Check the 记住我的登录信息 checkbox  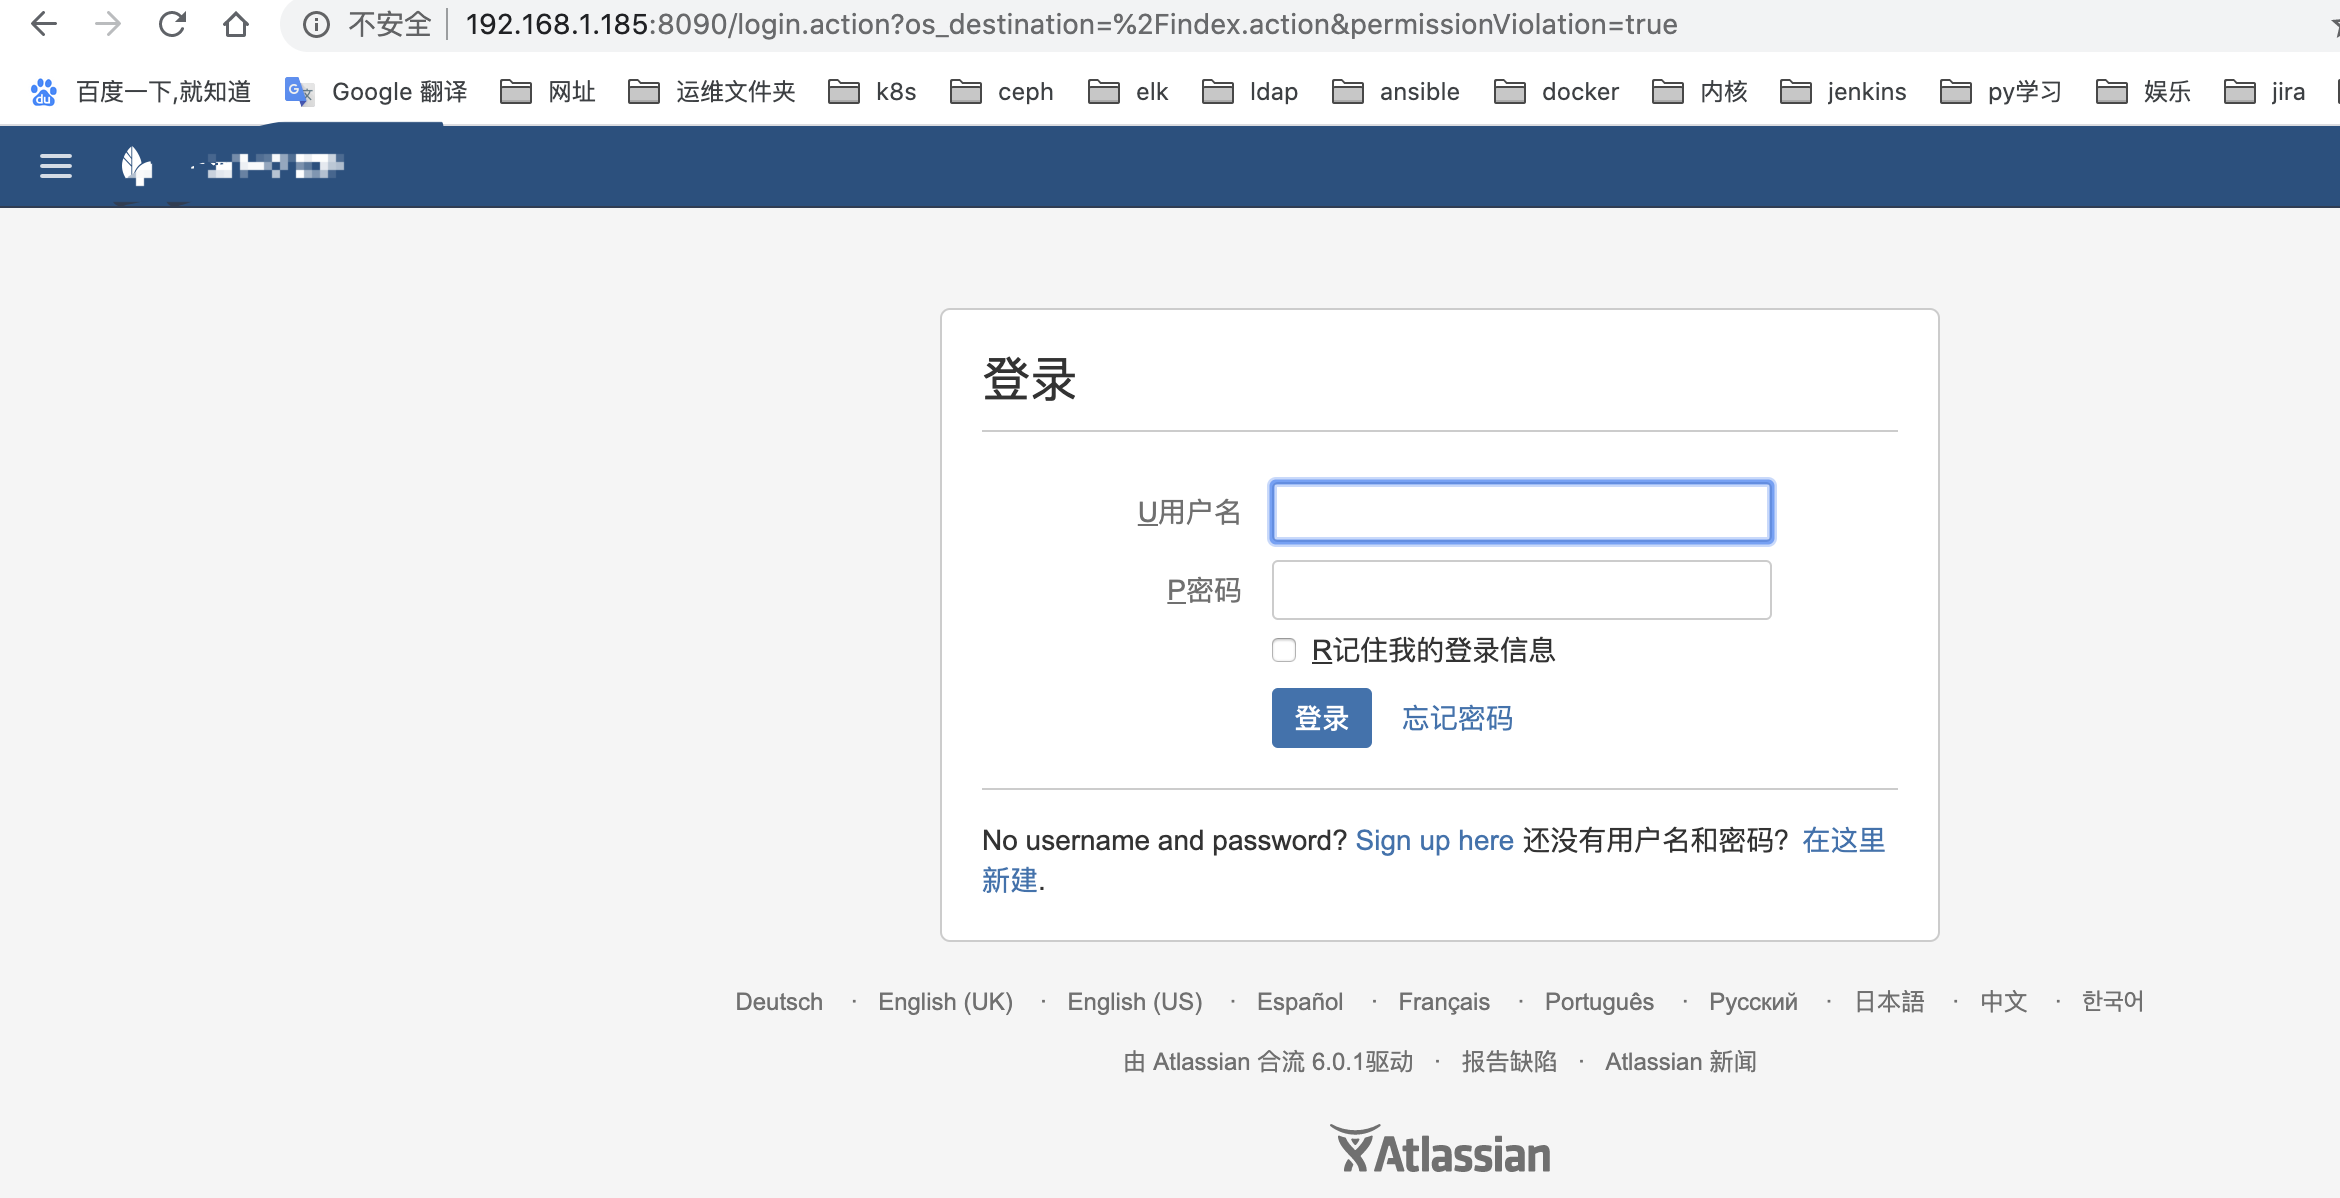[1284, 650]
